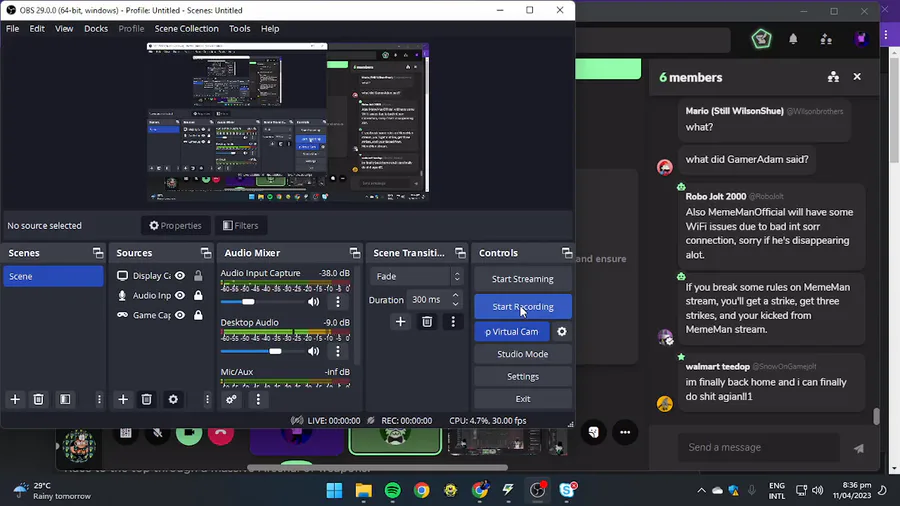Open transition properties dots icon

click(x=453, y=322)
